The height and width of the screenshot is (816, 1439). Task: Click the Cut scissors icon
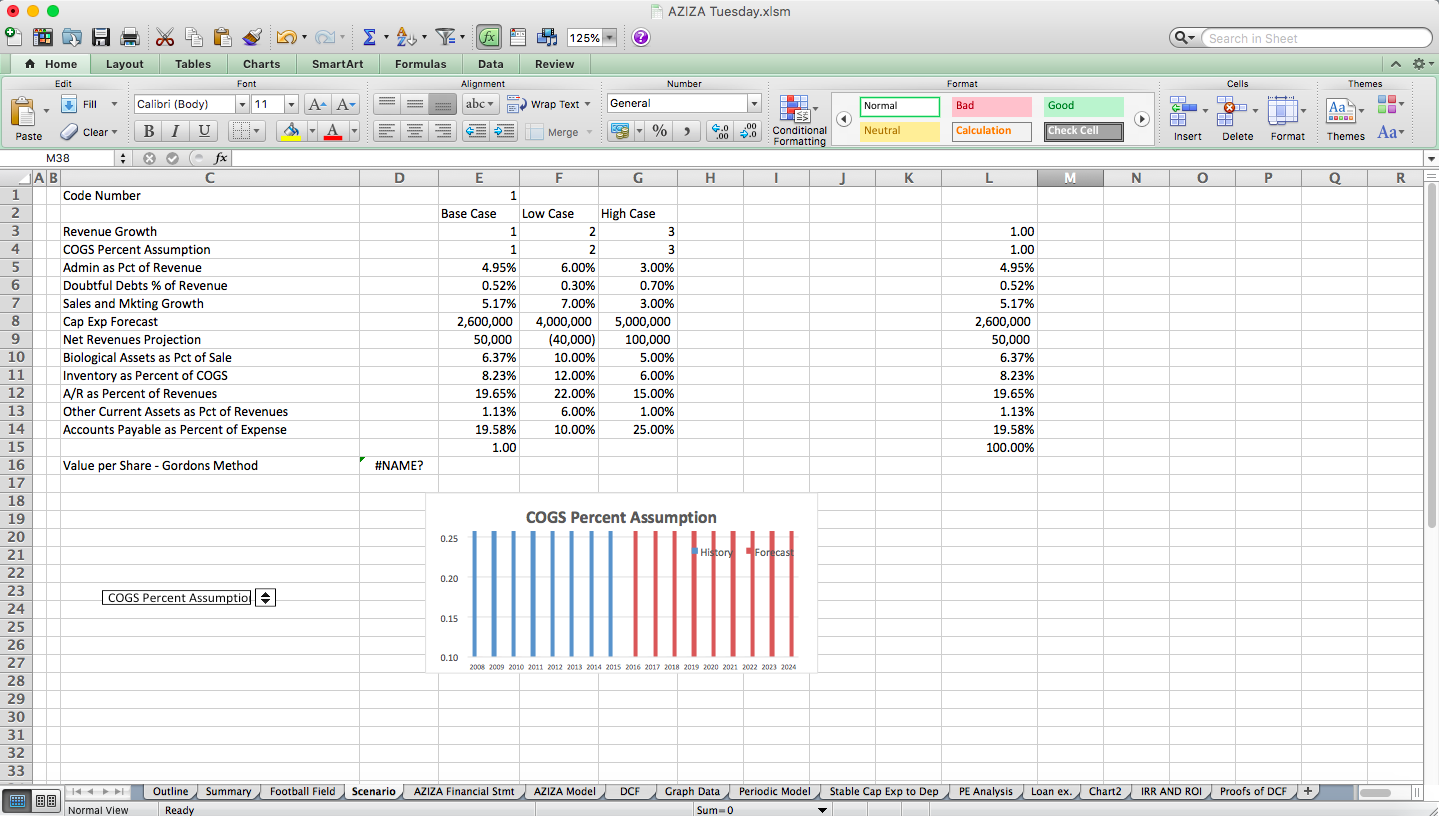click(x=164, y=36)
